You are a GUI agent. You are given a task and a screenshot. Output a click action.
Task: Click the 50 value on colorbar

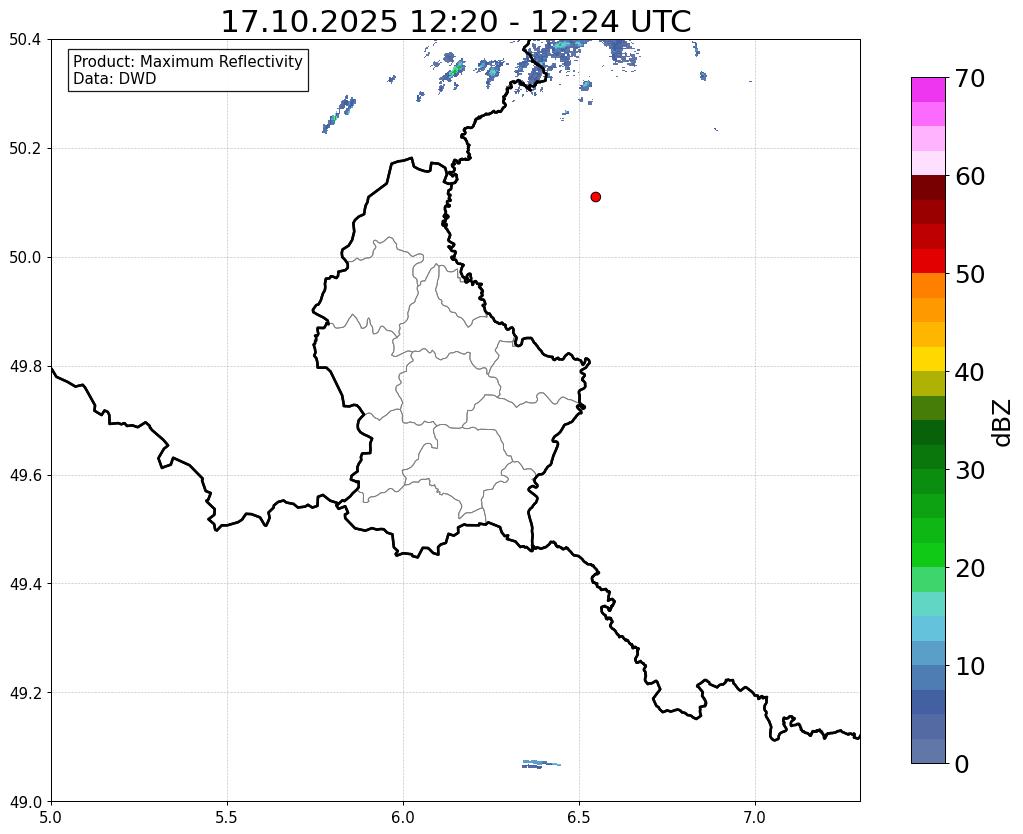970,274
